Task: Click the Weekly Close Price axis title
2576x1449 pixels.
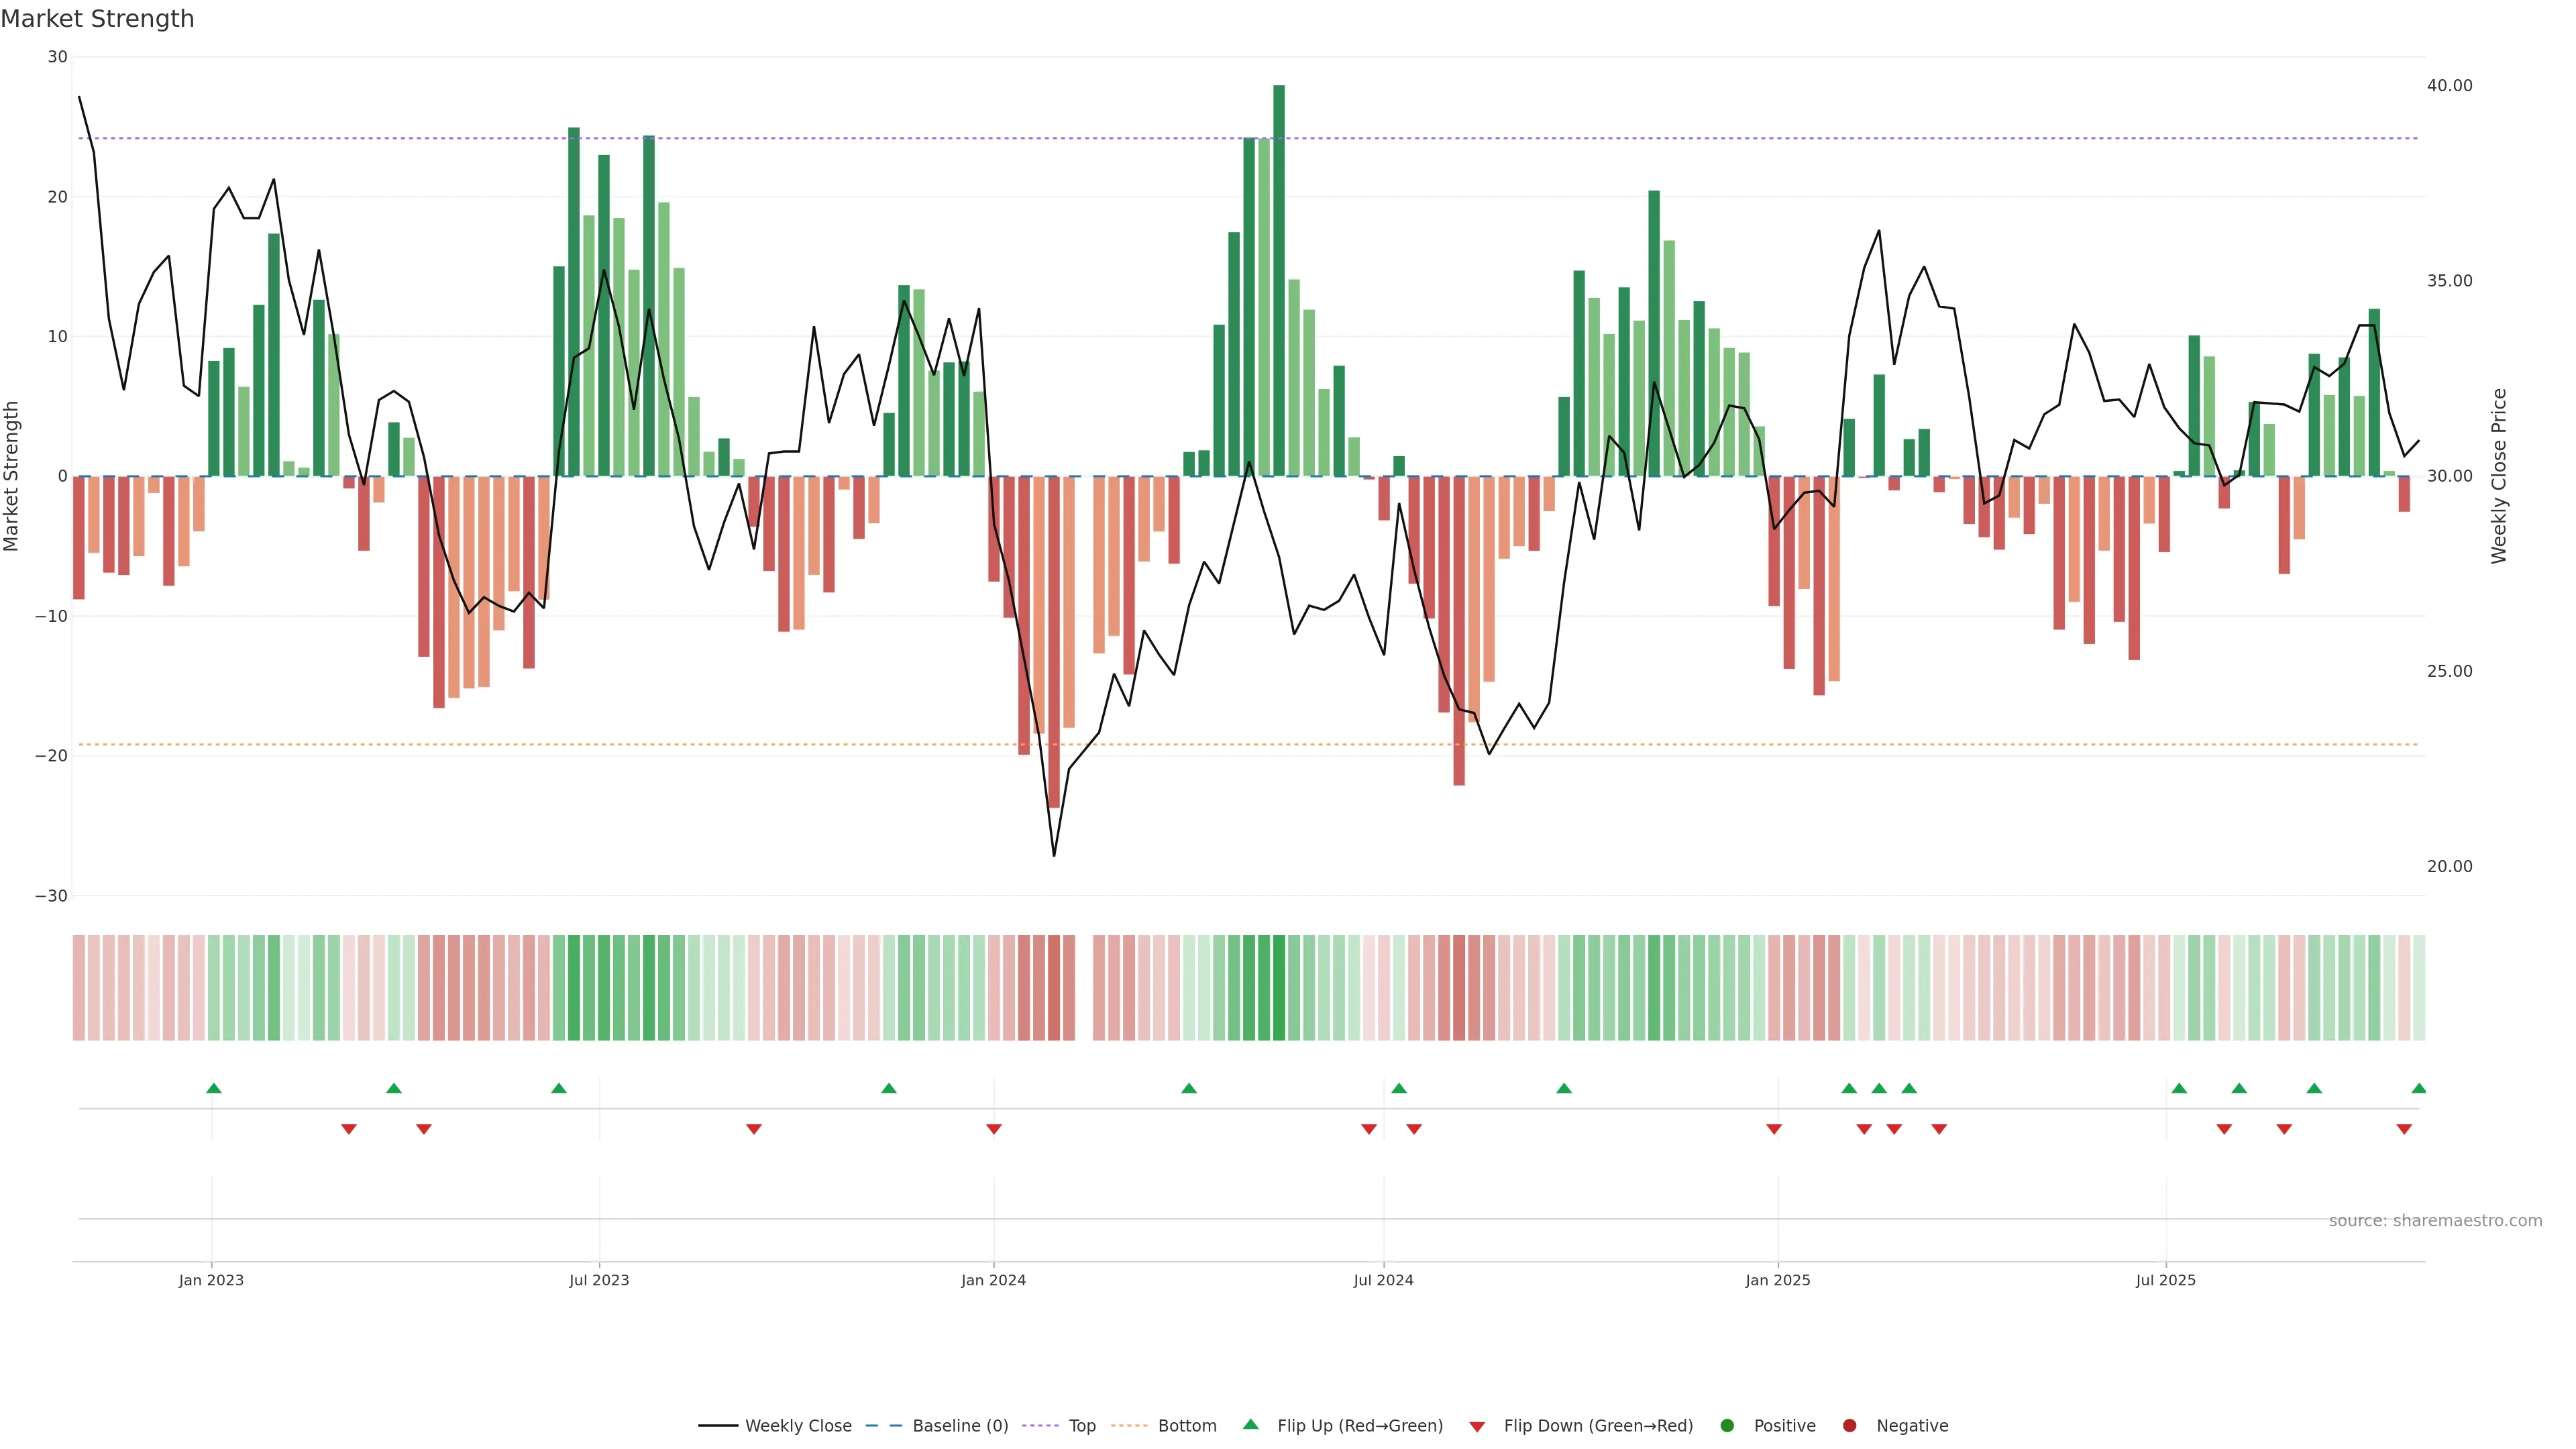Action: pos(2499,476)
